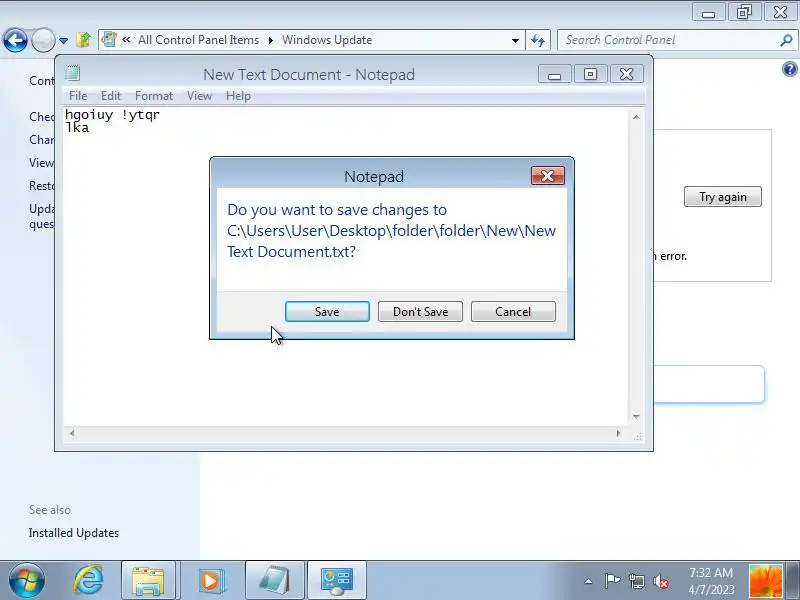Click Notepad vertical scrollbar down arrow
This screenshot has width=800, height=600.
[636, 417]
